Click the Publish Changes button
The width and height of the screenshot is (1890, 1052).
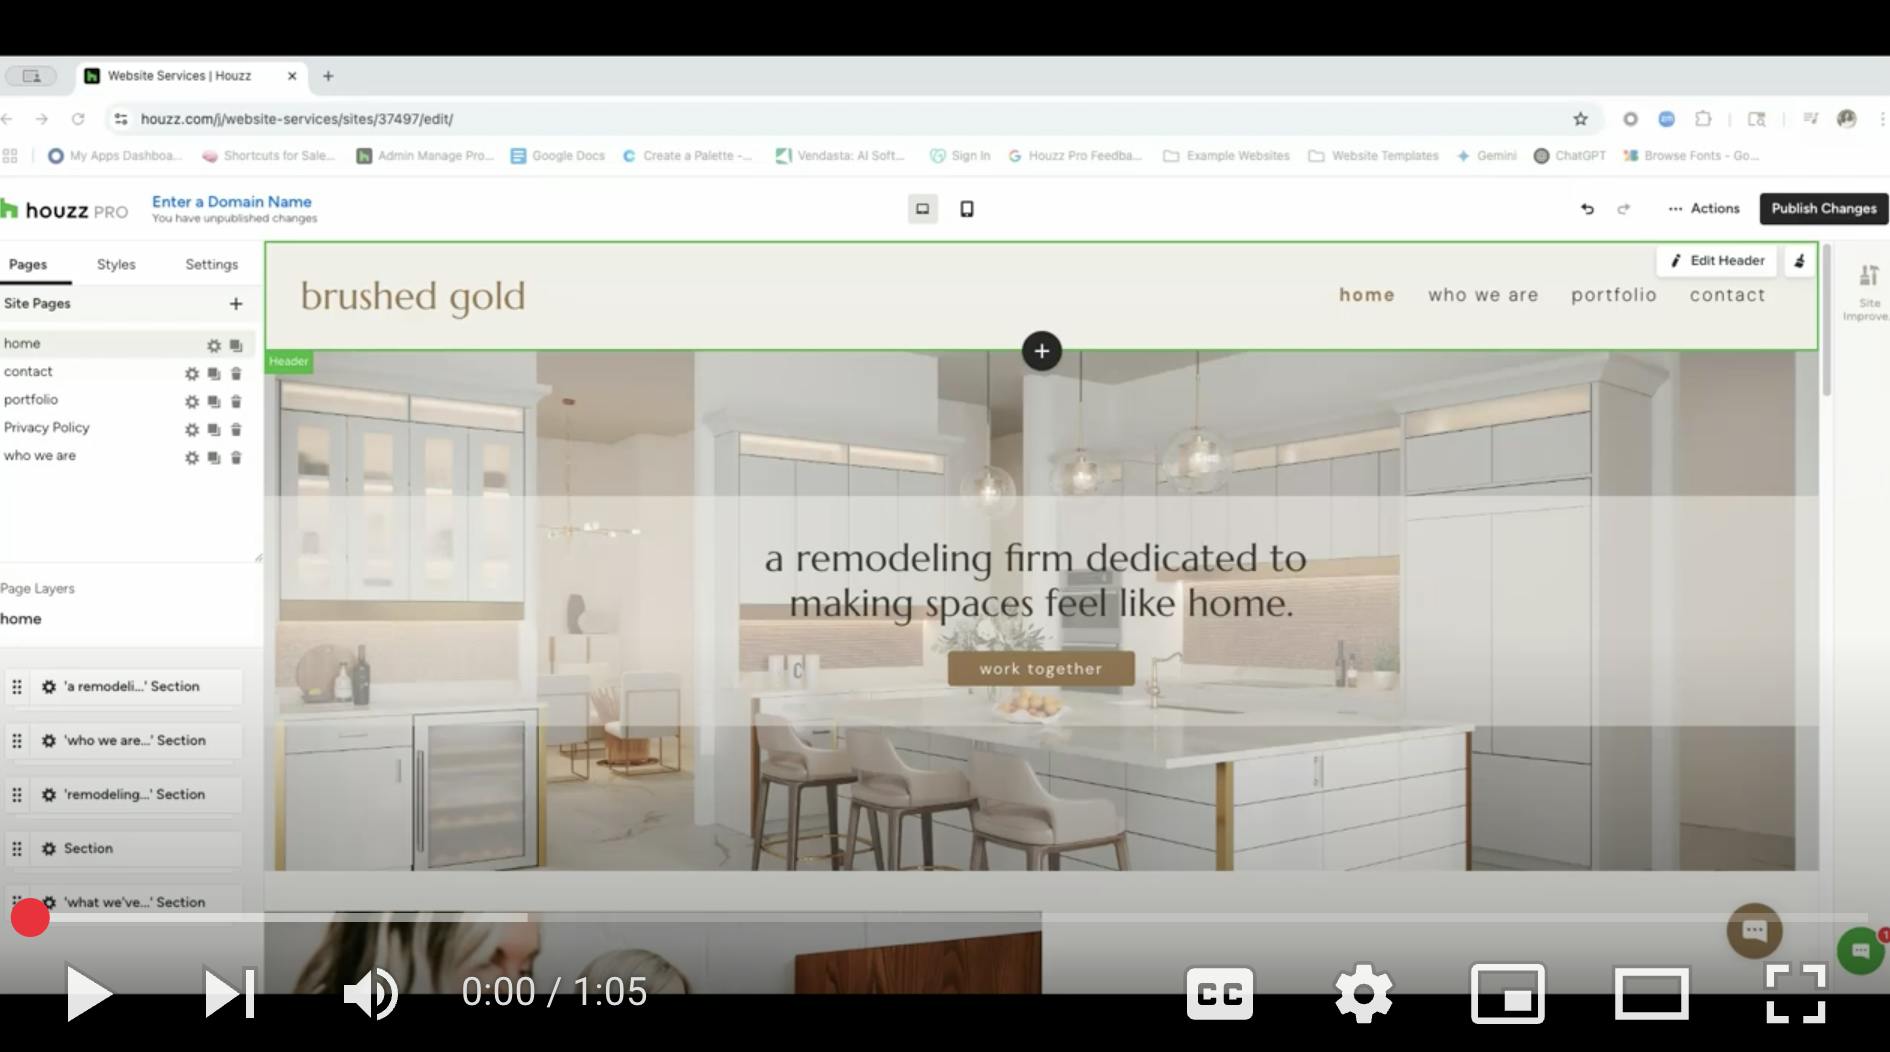[1823, 209]
